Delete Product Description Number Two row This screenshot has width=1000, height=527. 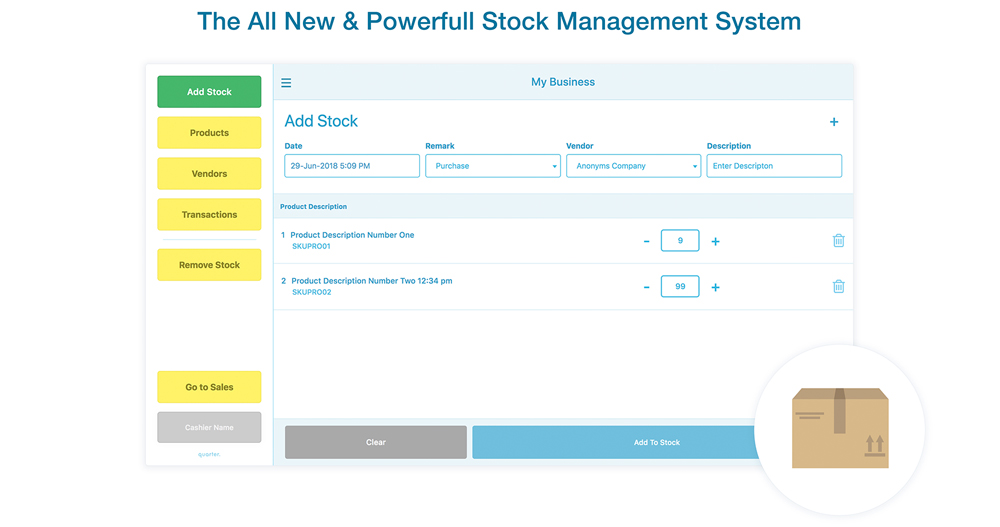click(x=838, y=287)
